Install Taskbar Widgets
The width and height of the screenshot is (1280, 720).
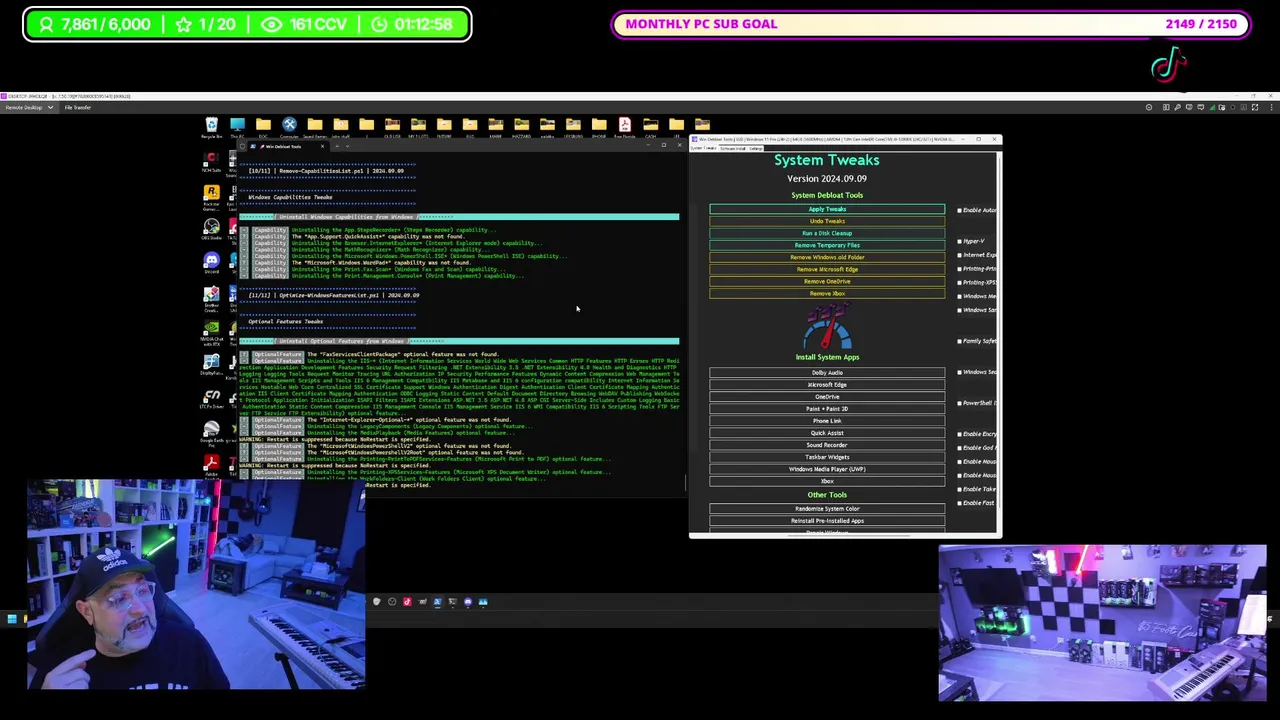(827, 457)
